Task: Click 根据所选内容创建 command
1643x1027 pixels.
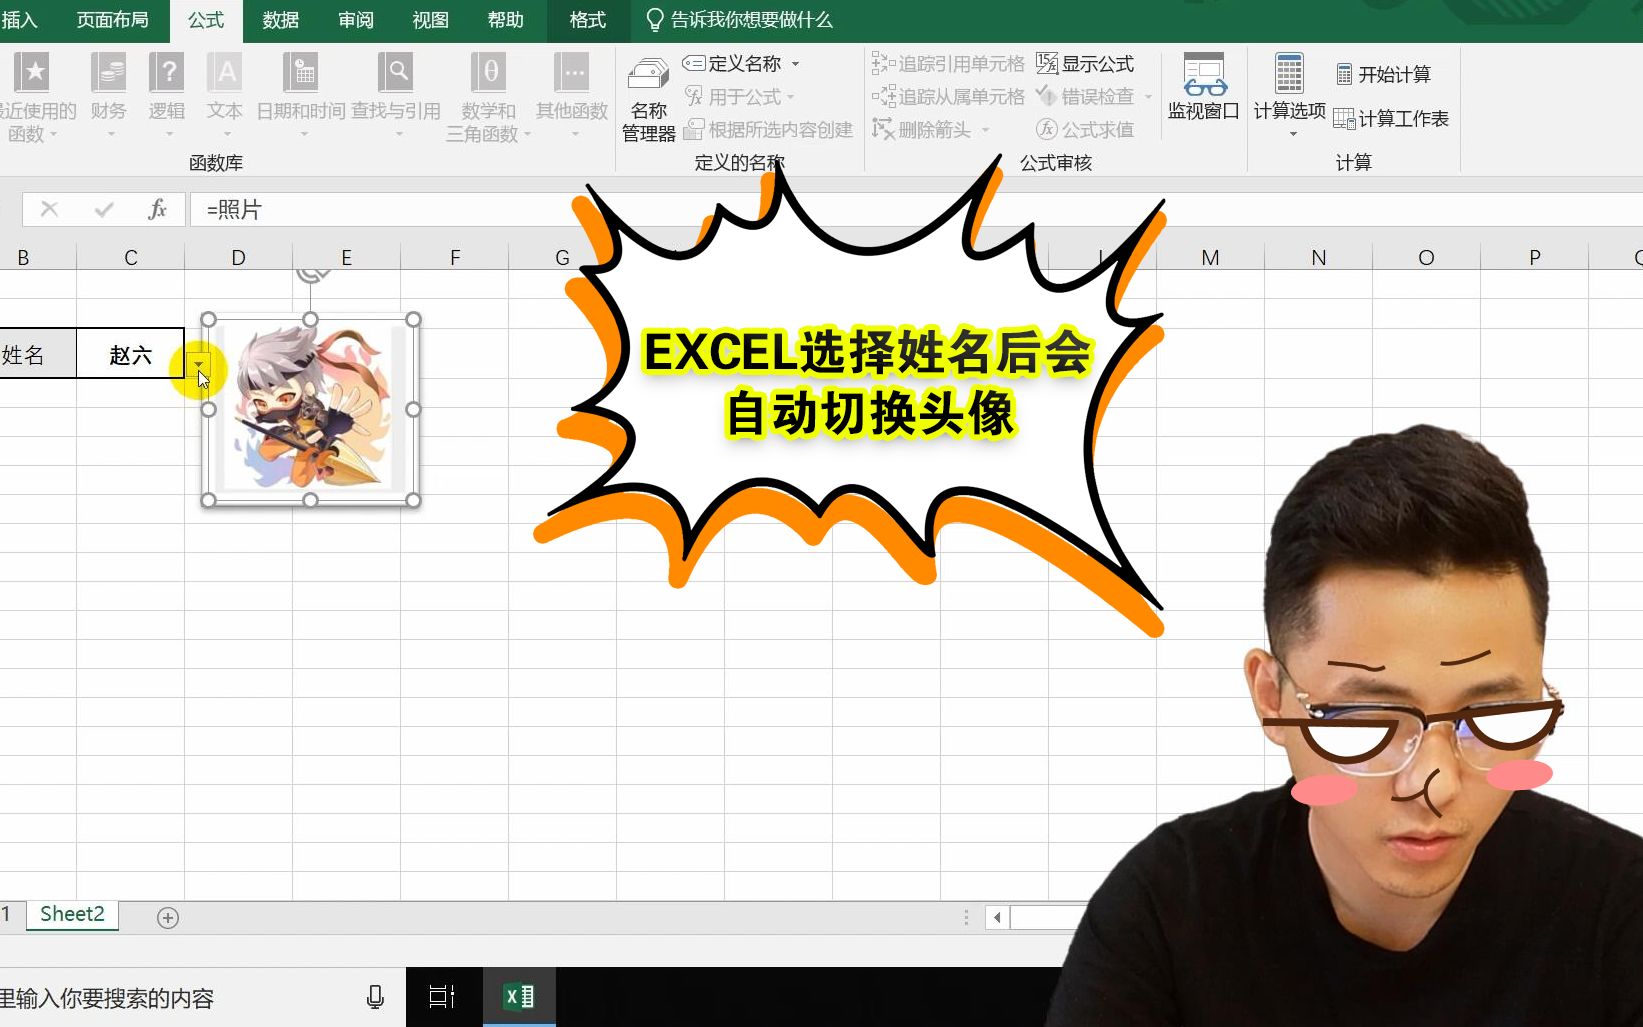Action: tap(768, 130)
